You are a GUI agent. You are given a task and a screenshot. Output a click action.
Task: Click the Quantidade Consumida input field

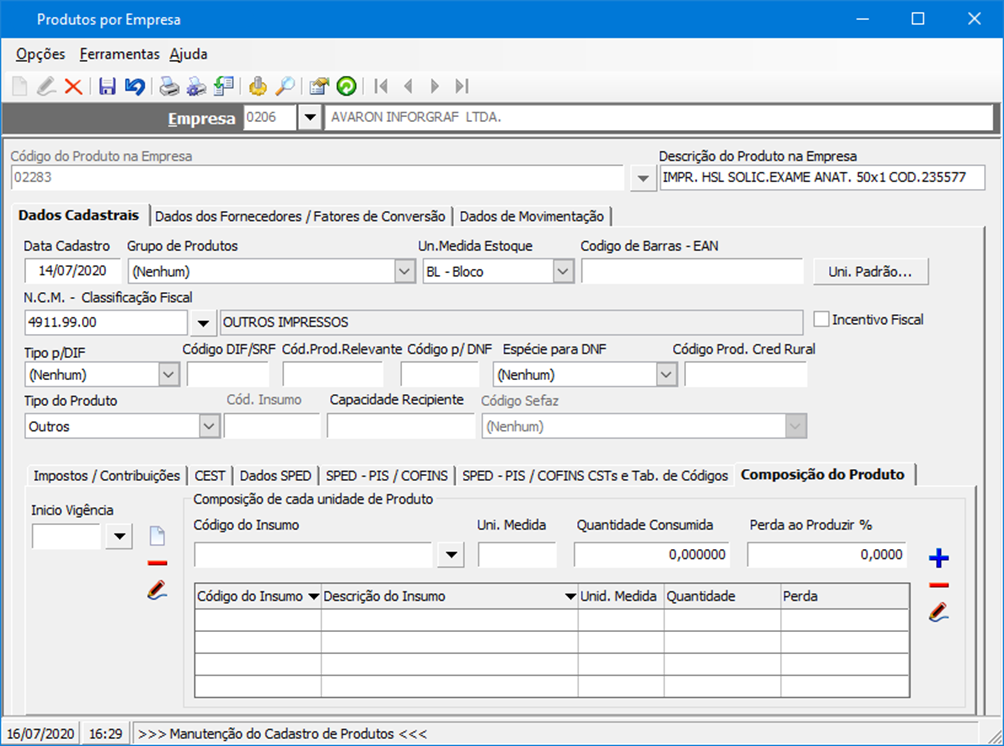click(x=651, y=555)
